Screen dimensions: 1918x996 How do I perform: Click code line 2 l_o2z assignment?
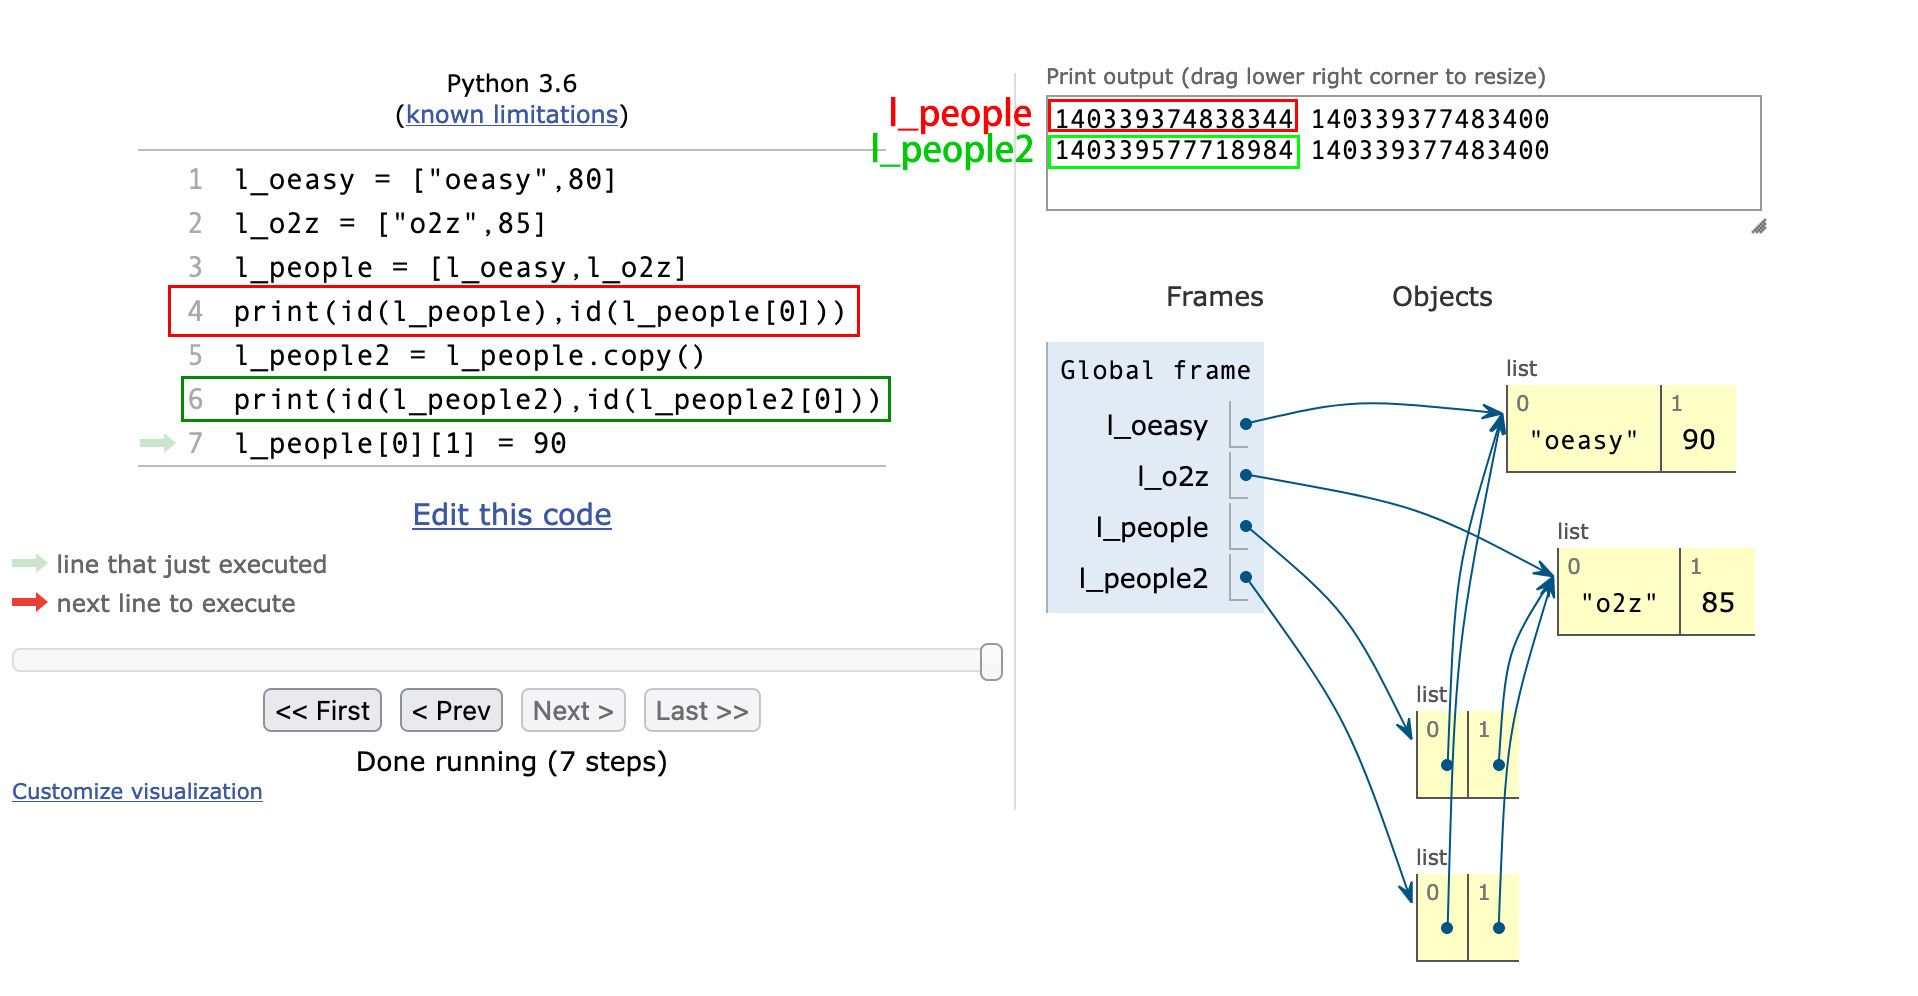[x=390, y=224]
